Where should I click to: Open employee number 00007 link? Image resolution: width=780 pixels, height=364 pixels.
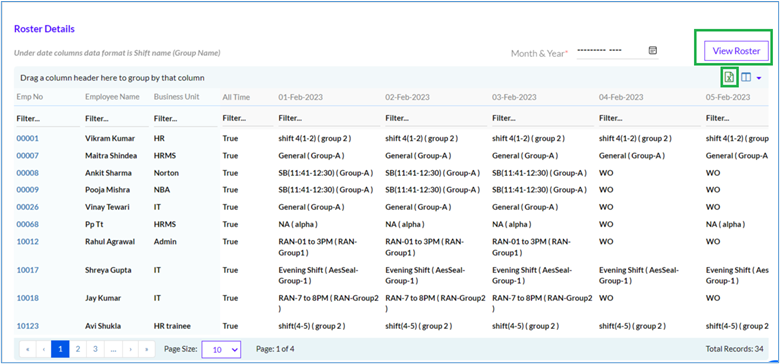point(27,156)
